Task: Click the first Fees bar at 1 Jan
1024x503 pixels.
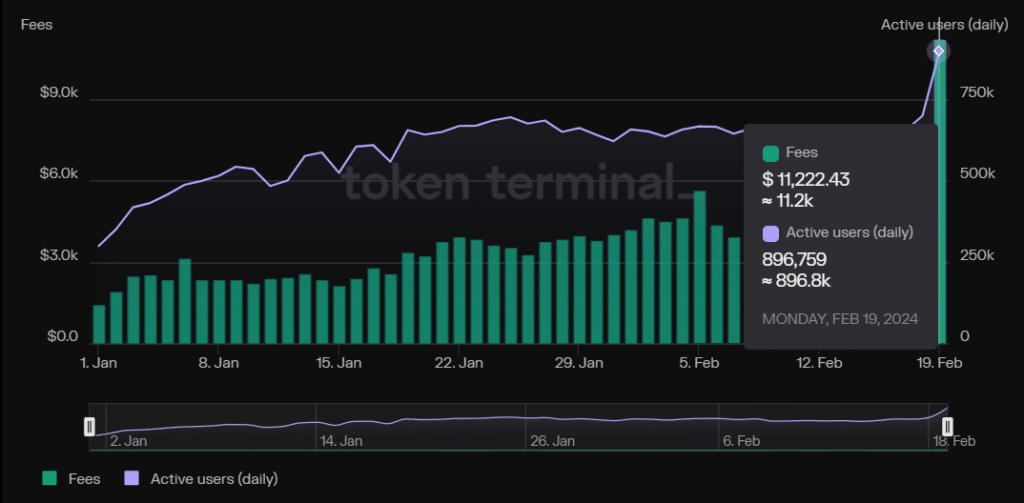Action: click(x=99, y=324)
